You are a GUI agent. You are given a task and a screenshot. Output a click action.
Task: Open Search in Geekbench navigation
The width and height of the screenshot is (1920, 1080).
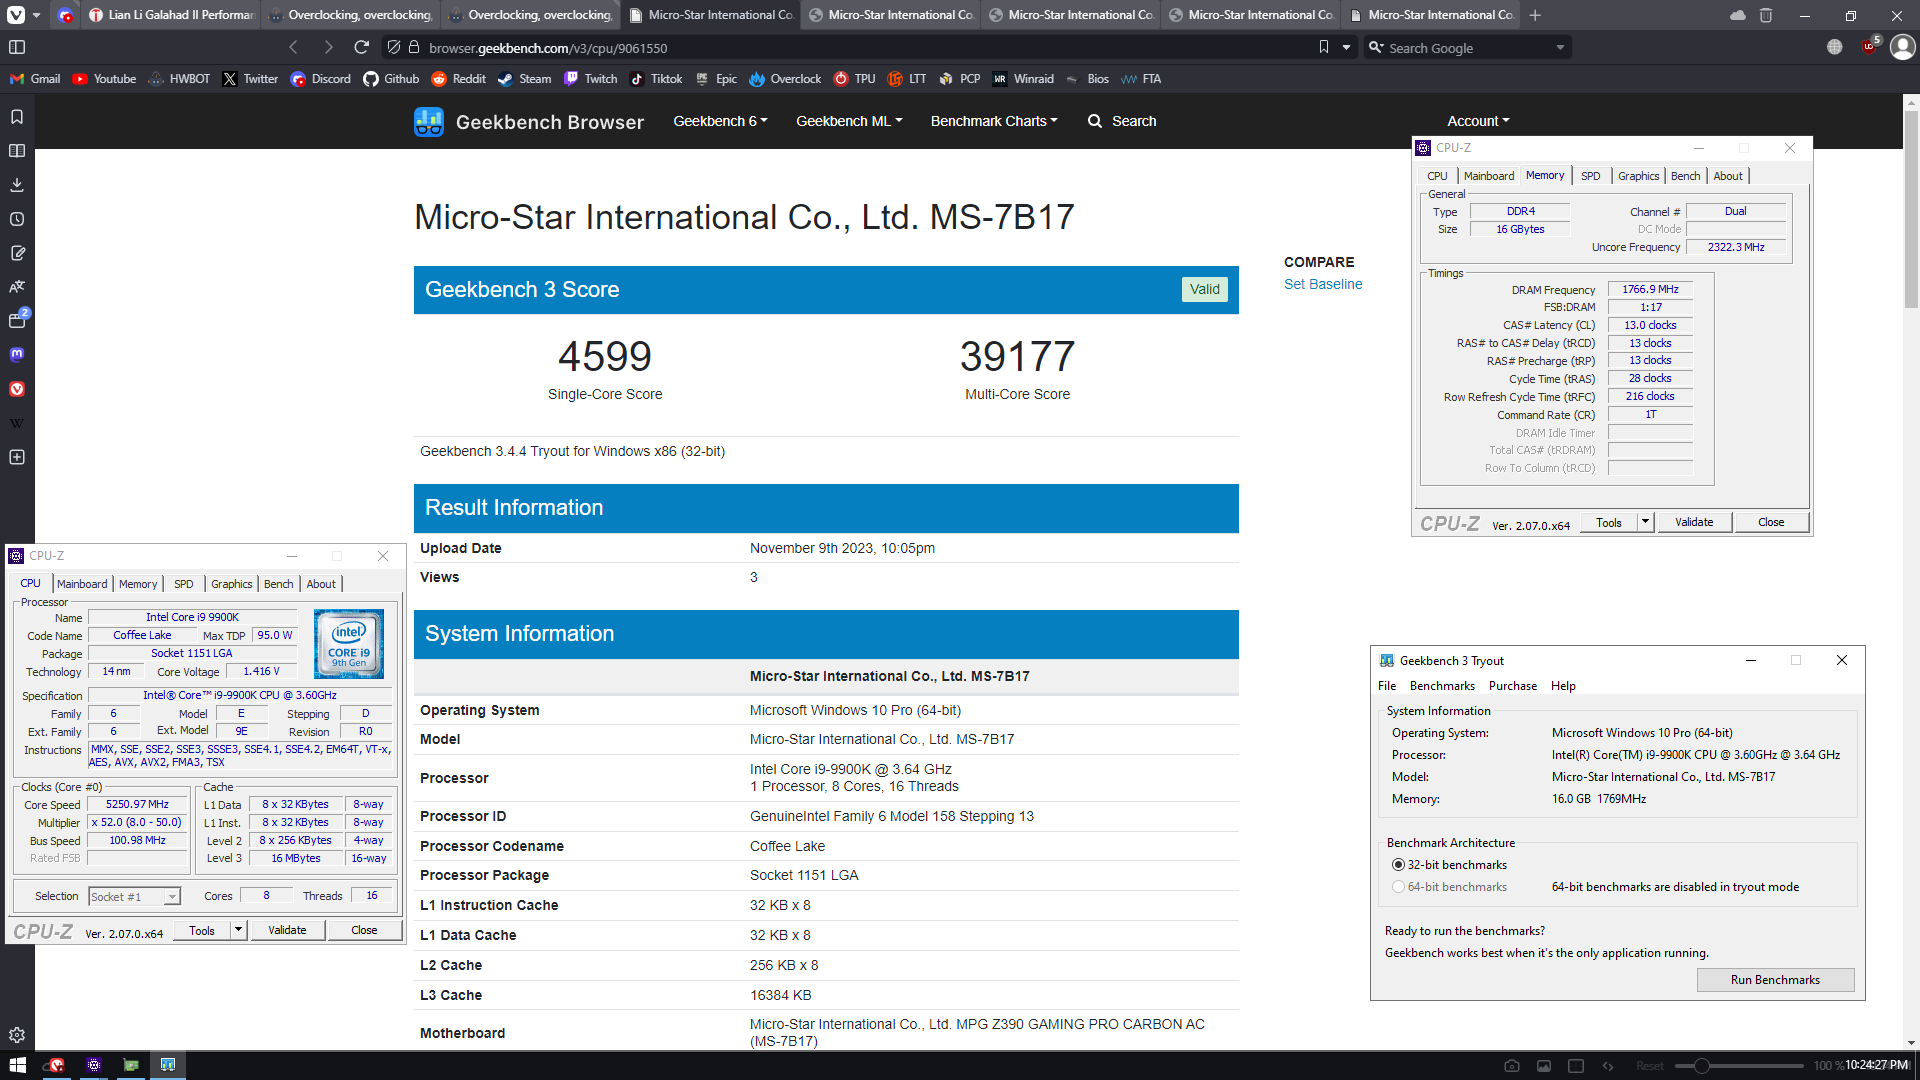pyautogui.click(x=1122, y=121)
